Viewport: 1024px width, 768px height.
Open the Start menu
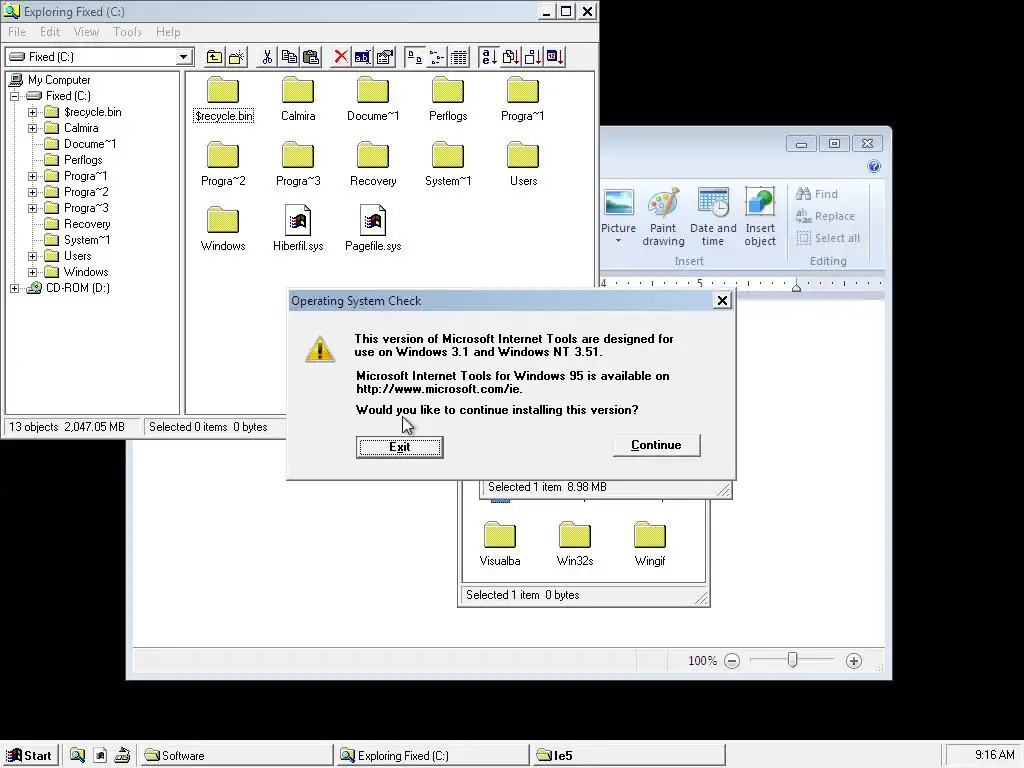click(x=30, y=756)
